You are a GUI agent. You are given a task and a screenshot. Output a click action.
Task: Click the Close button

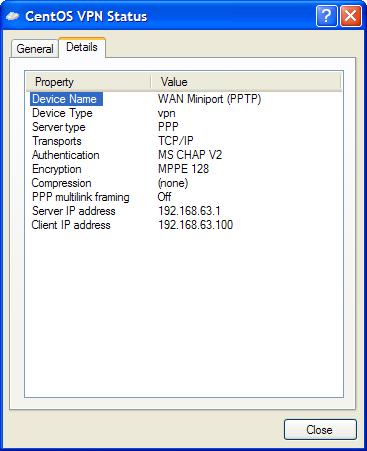320,430
